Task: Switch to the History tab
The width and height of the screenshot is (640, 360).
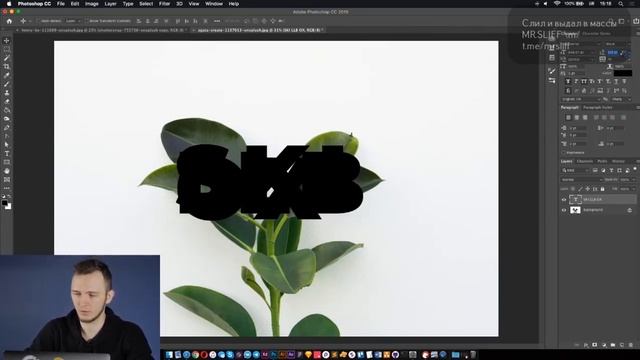Action: (618, 161)
